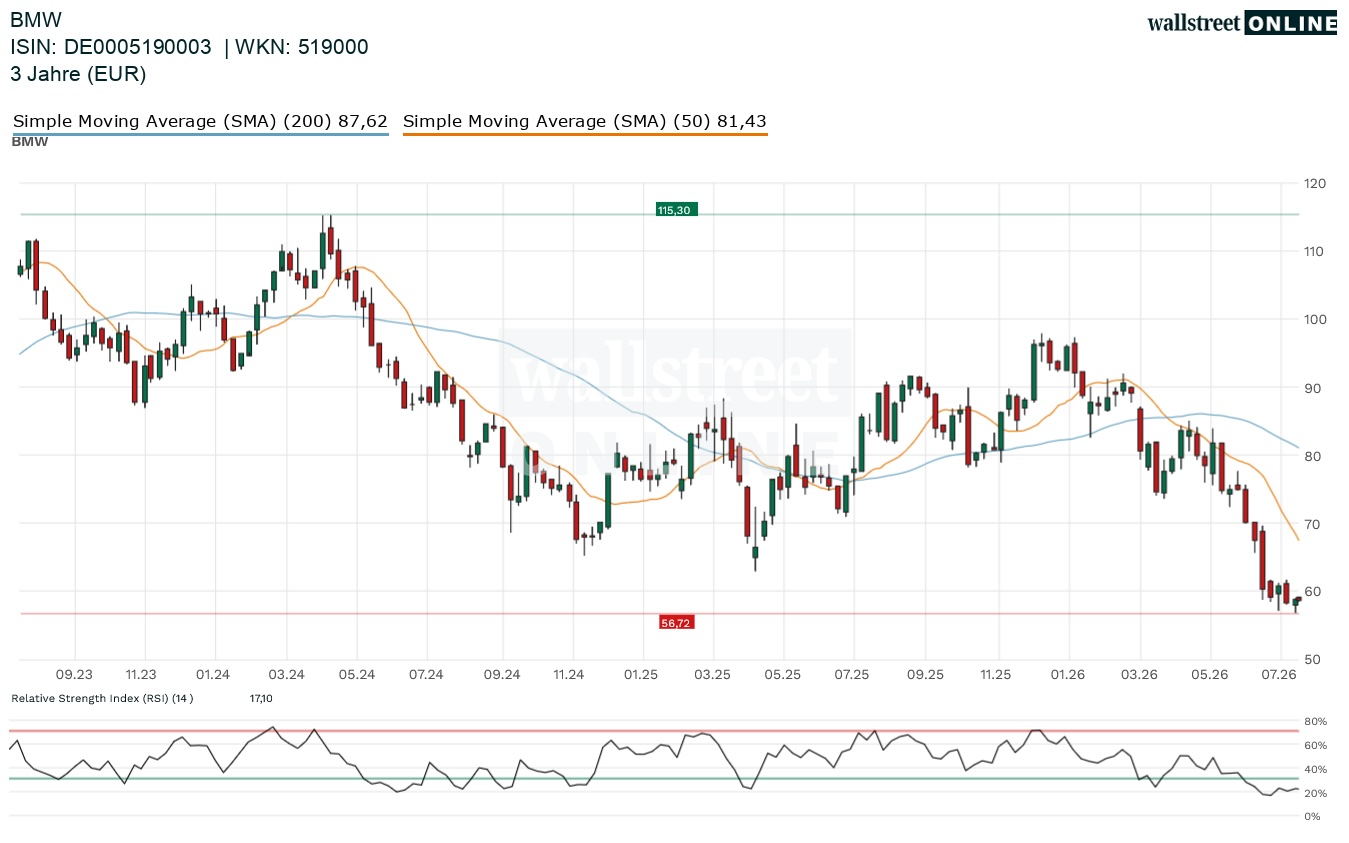Select the SMA (50) 81,43 legend entry
This screenshot has width=1349, height=843.
coord(585,122)
